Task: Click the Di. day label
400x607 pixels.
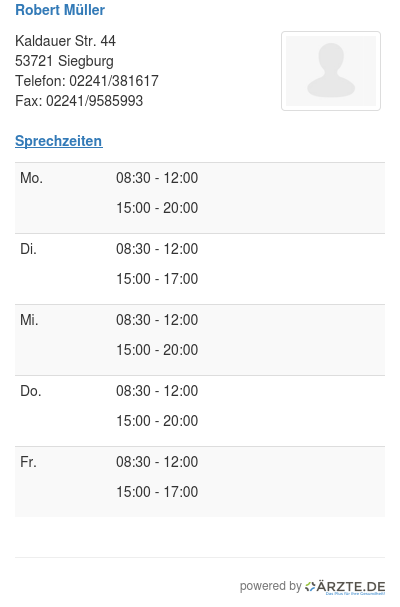Action: tap(28, 249)
